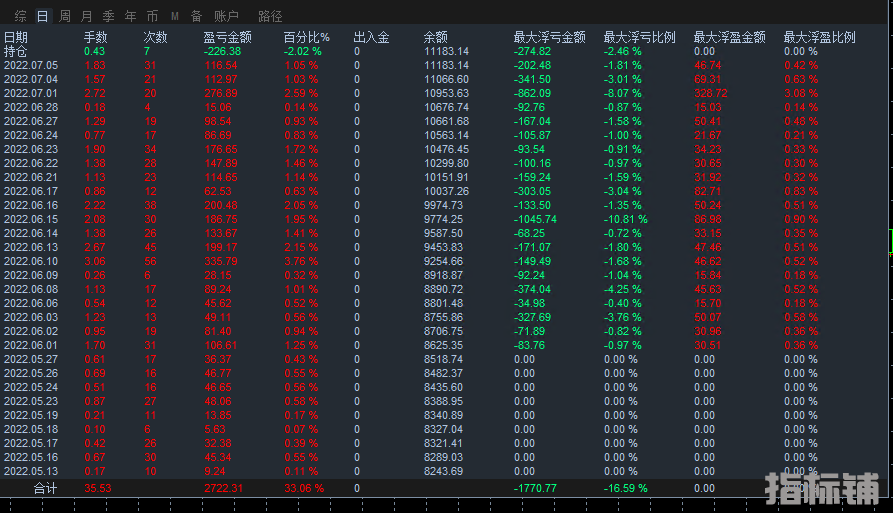
Task: Click the 百分比% column header
Action: pos(306,38)
